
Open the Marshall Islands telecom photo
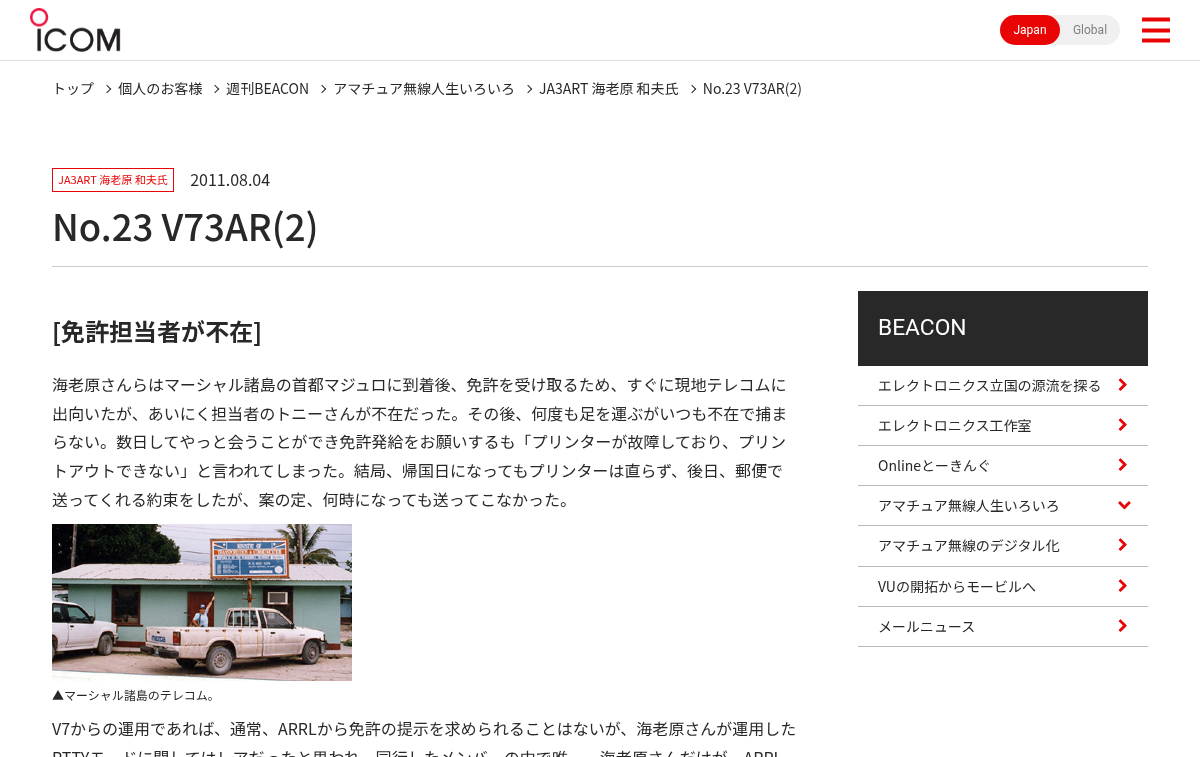click(202, 602)
